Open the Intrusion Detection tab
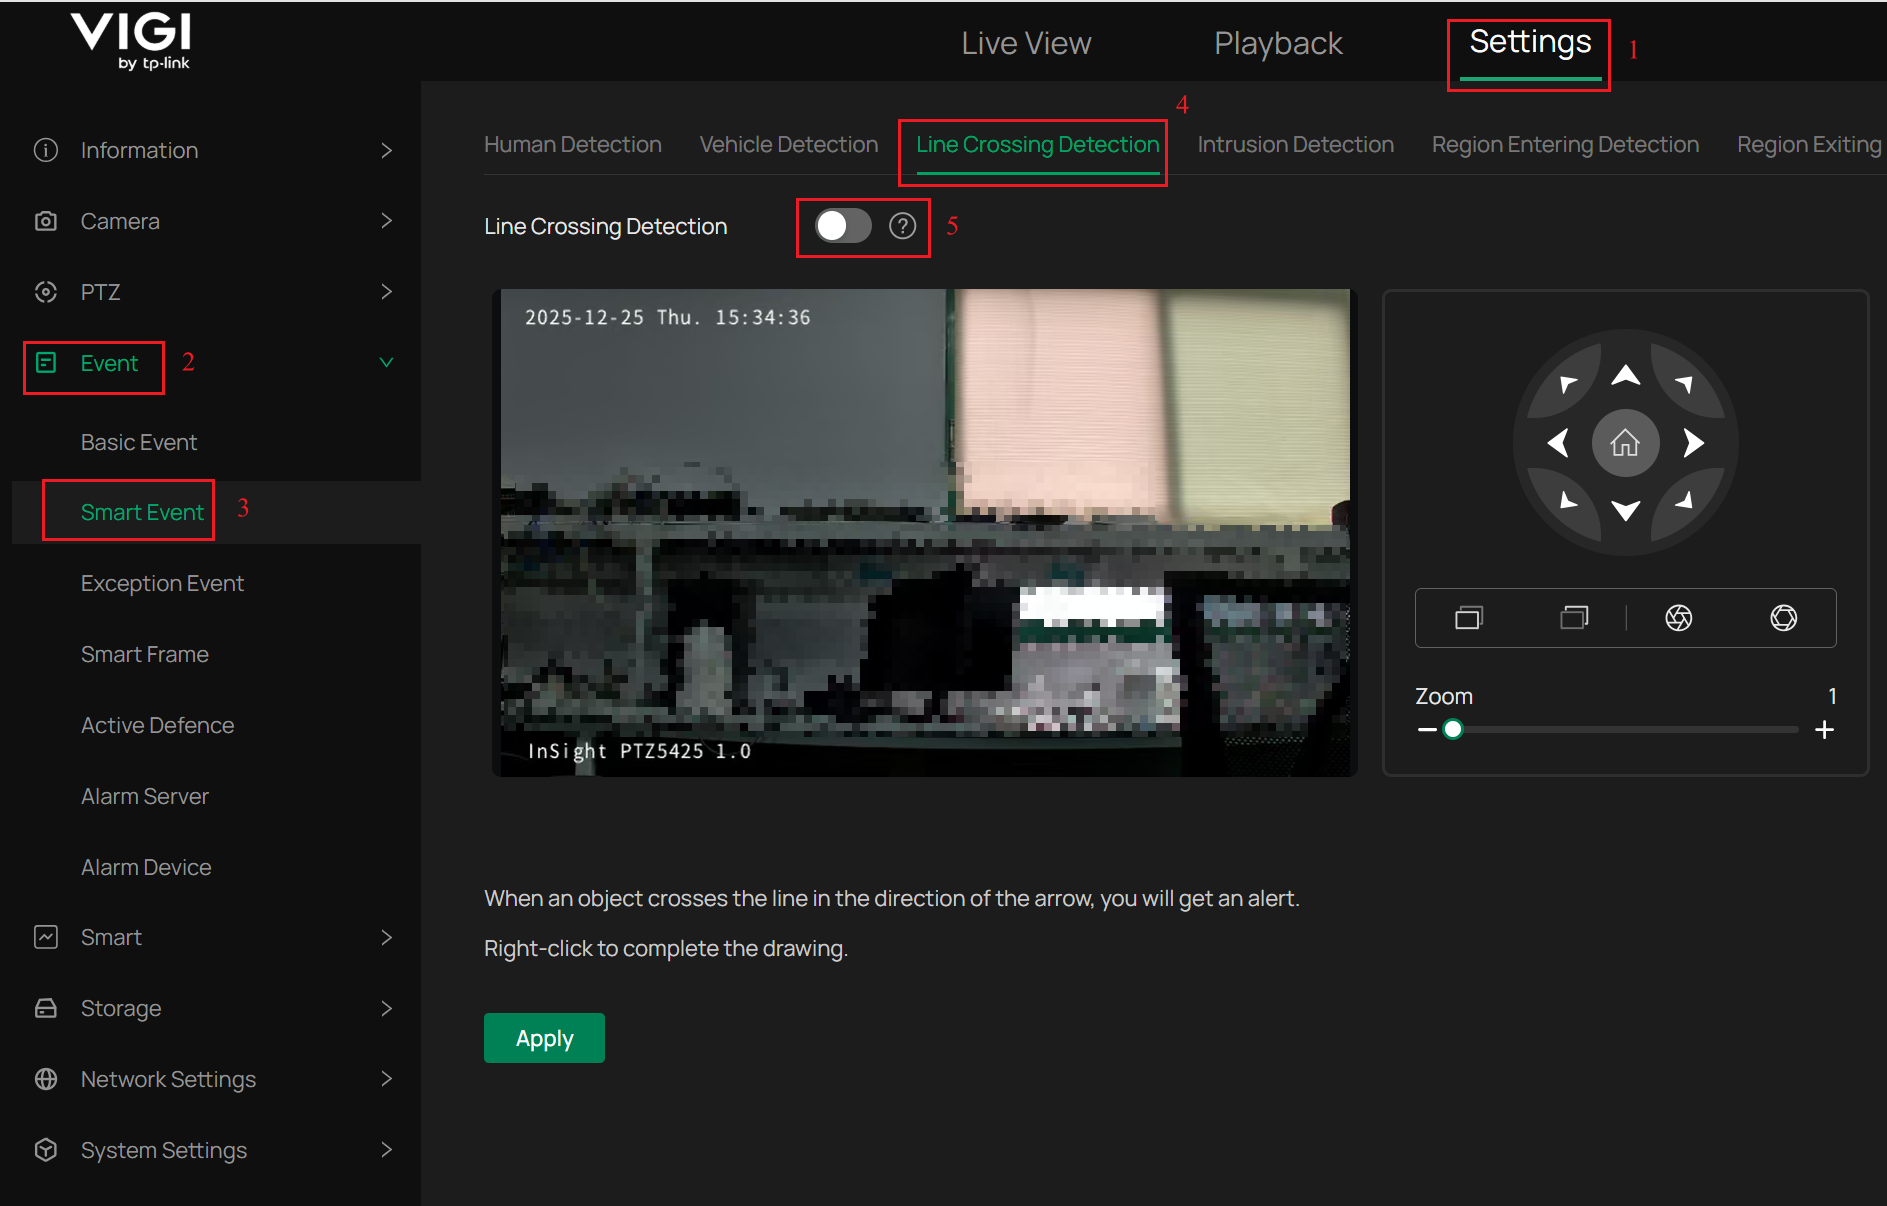 tap(1295, 144)
